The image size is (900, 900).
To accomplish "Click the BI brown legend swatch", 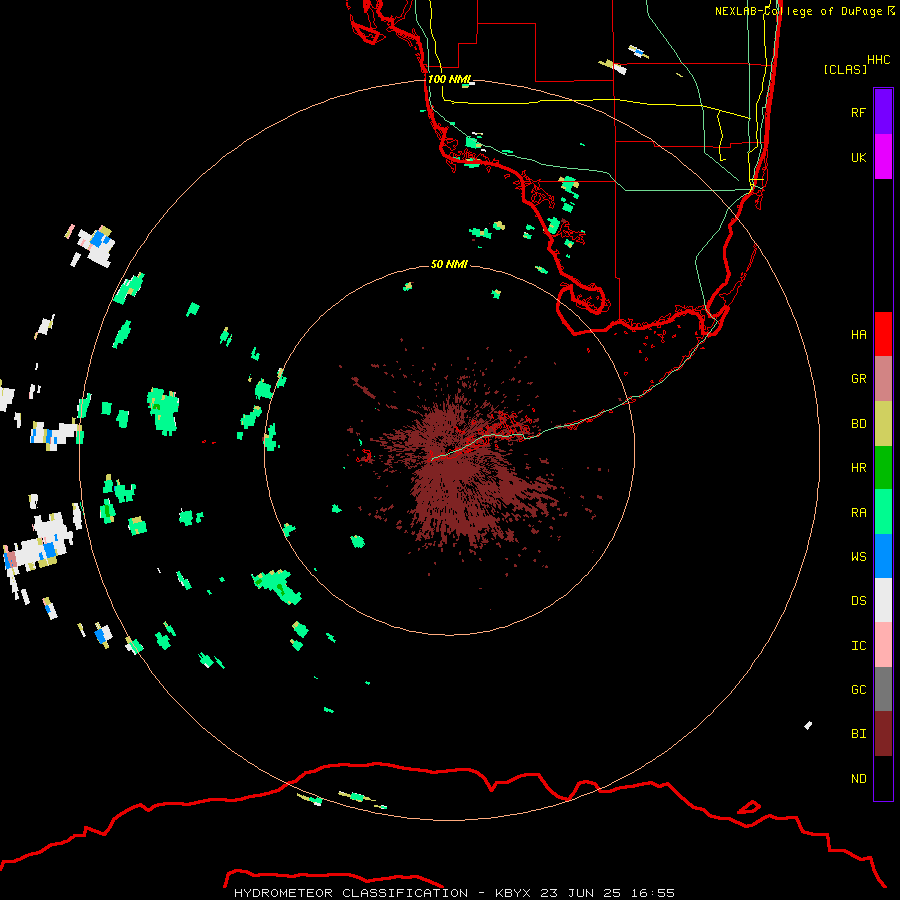I will 883,734.
